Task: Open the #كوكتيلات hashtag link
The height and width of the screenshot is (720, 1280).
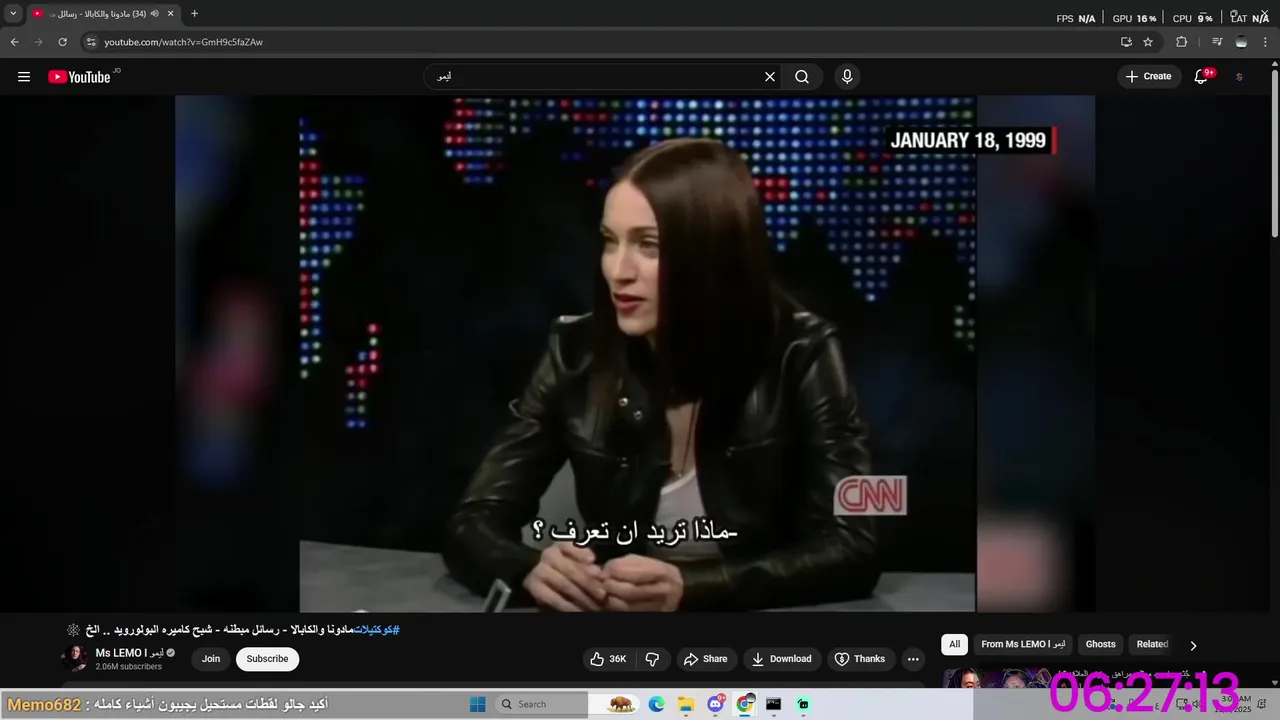Action: [x=377, y=630]
